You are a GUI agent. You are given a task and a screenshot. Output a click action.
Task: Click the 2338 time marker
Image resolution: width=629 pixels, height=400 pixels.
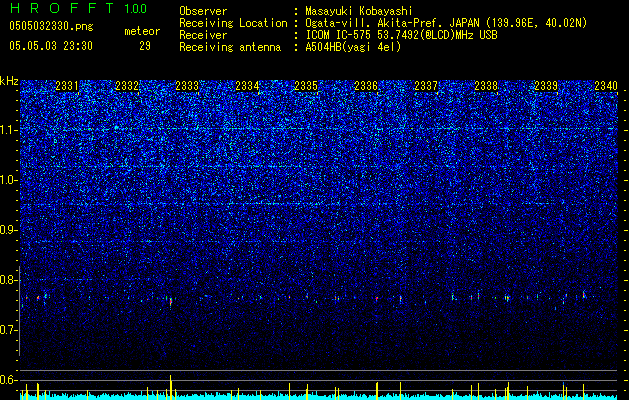486,86
